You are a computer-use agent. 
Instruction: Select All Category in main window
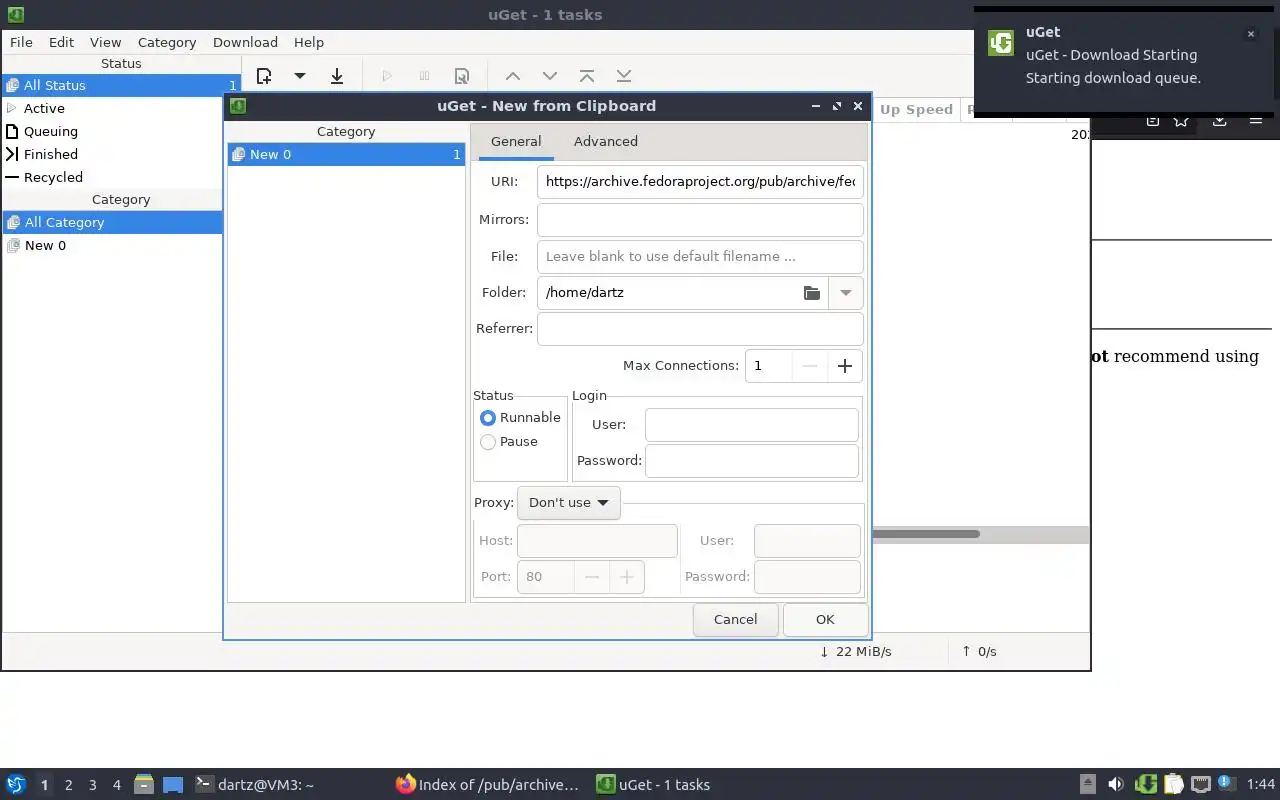(112, 222)
